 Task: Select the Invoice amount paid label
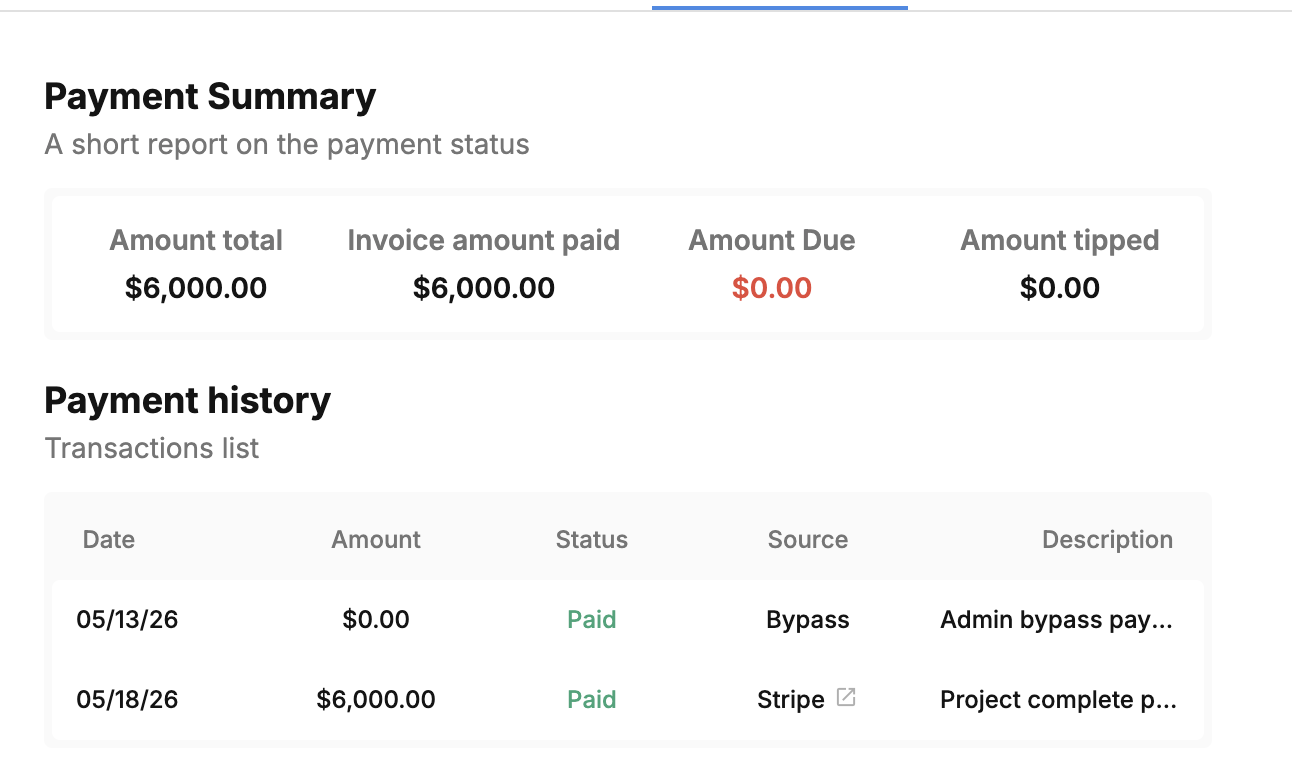(484, 241)
